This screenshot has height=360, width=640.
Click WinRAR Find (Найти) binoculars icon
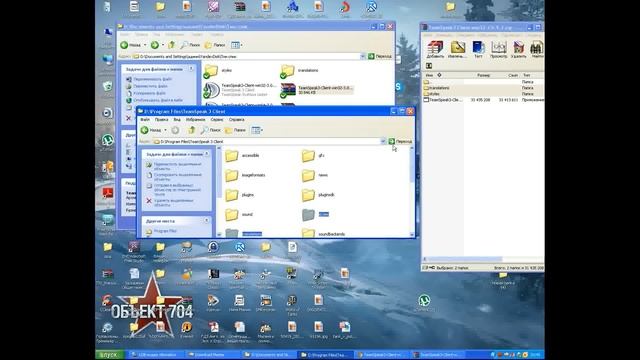pyautogui.click(x=537, y=49)
